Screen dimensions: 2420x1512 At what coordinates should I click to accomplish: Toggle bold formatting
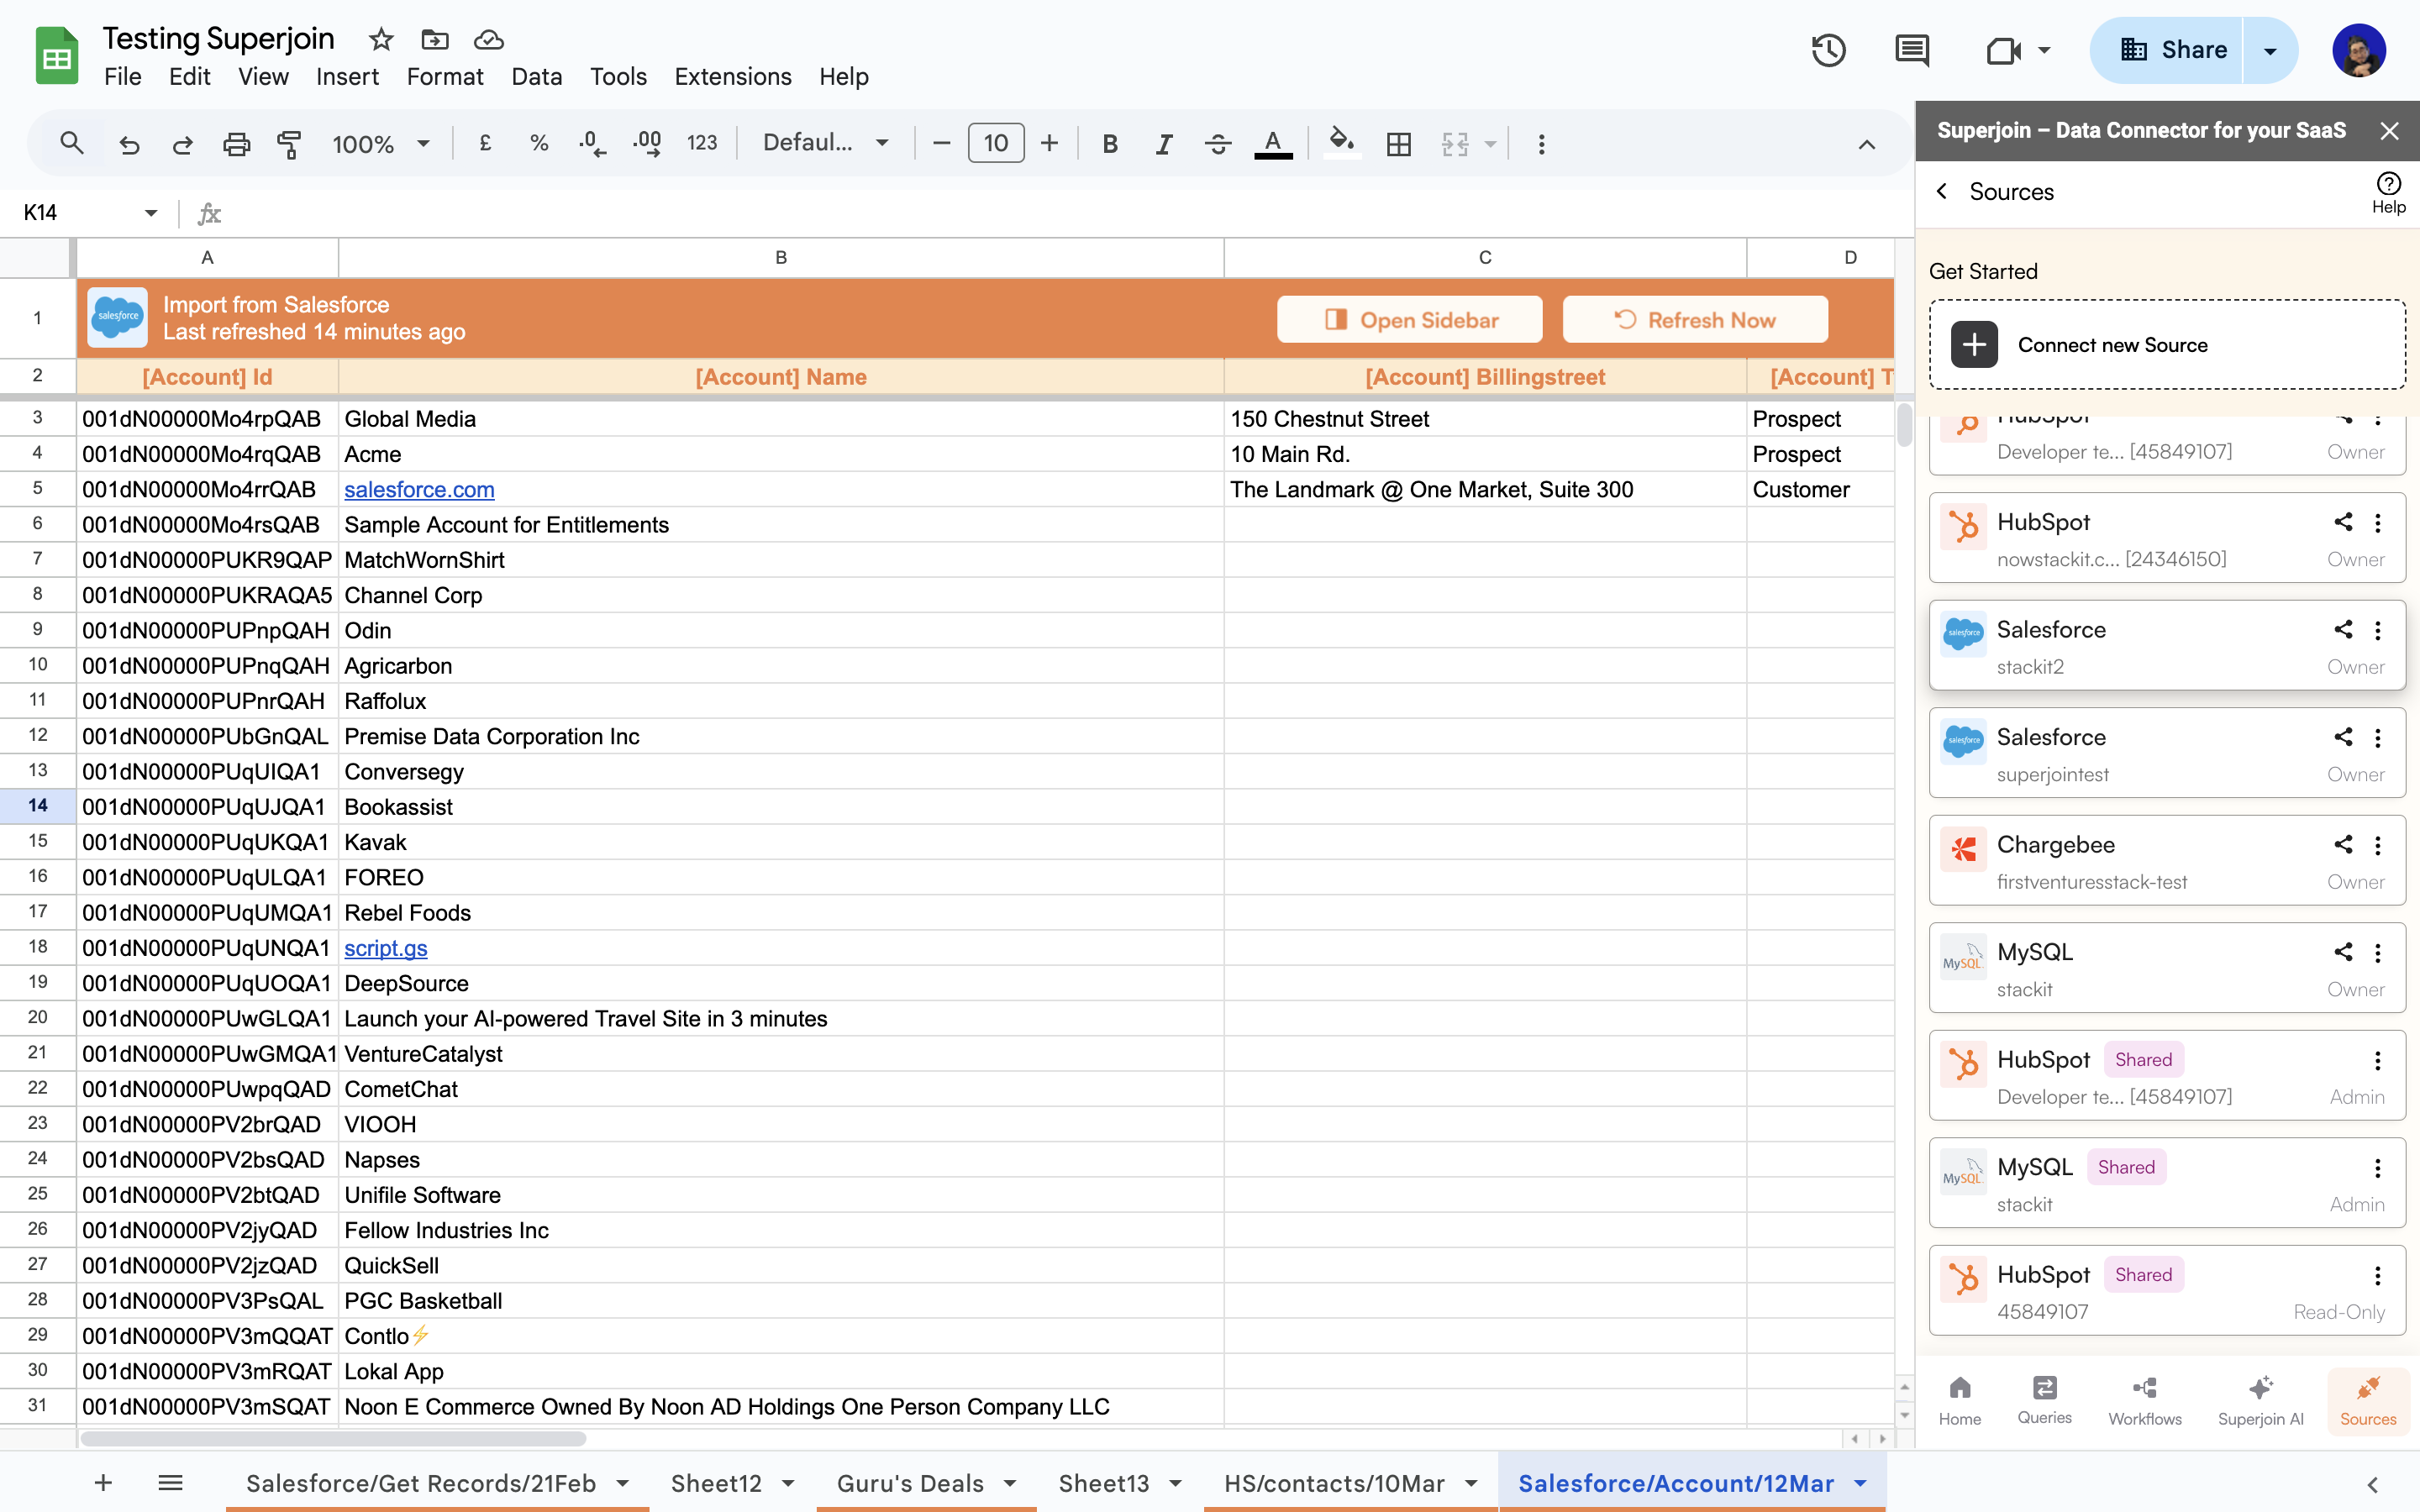(x=1109, y=144)
